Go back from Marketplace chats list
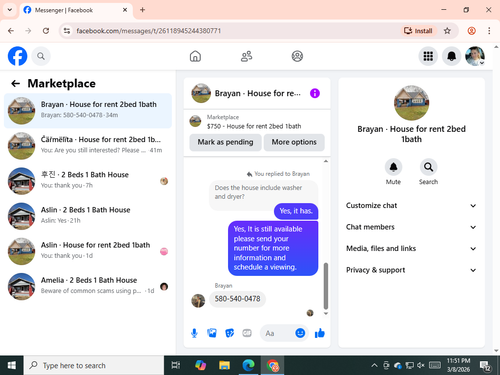 [16, 83]
